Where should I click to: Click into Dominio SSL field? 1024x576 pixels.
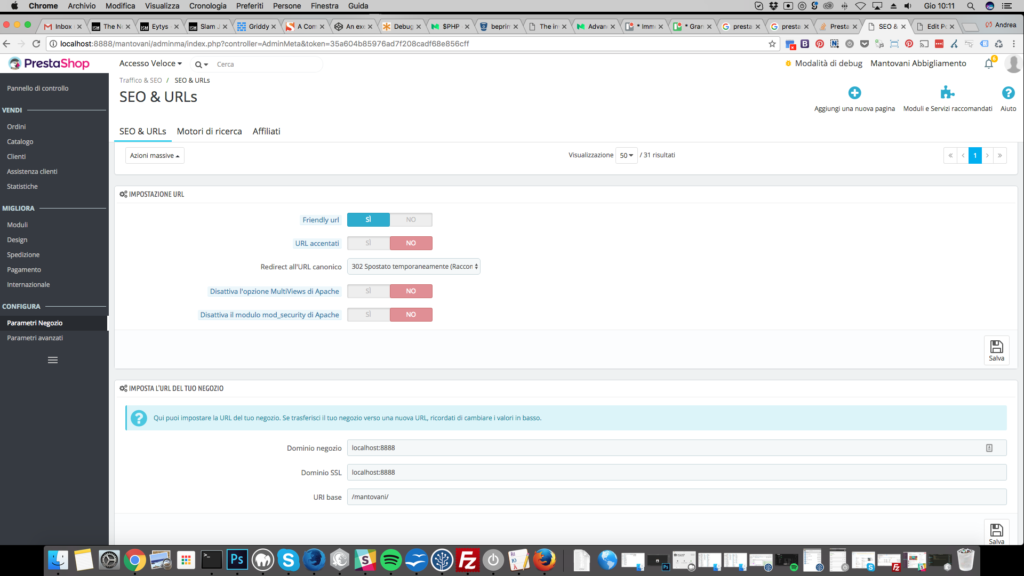tap(677, 472)
